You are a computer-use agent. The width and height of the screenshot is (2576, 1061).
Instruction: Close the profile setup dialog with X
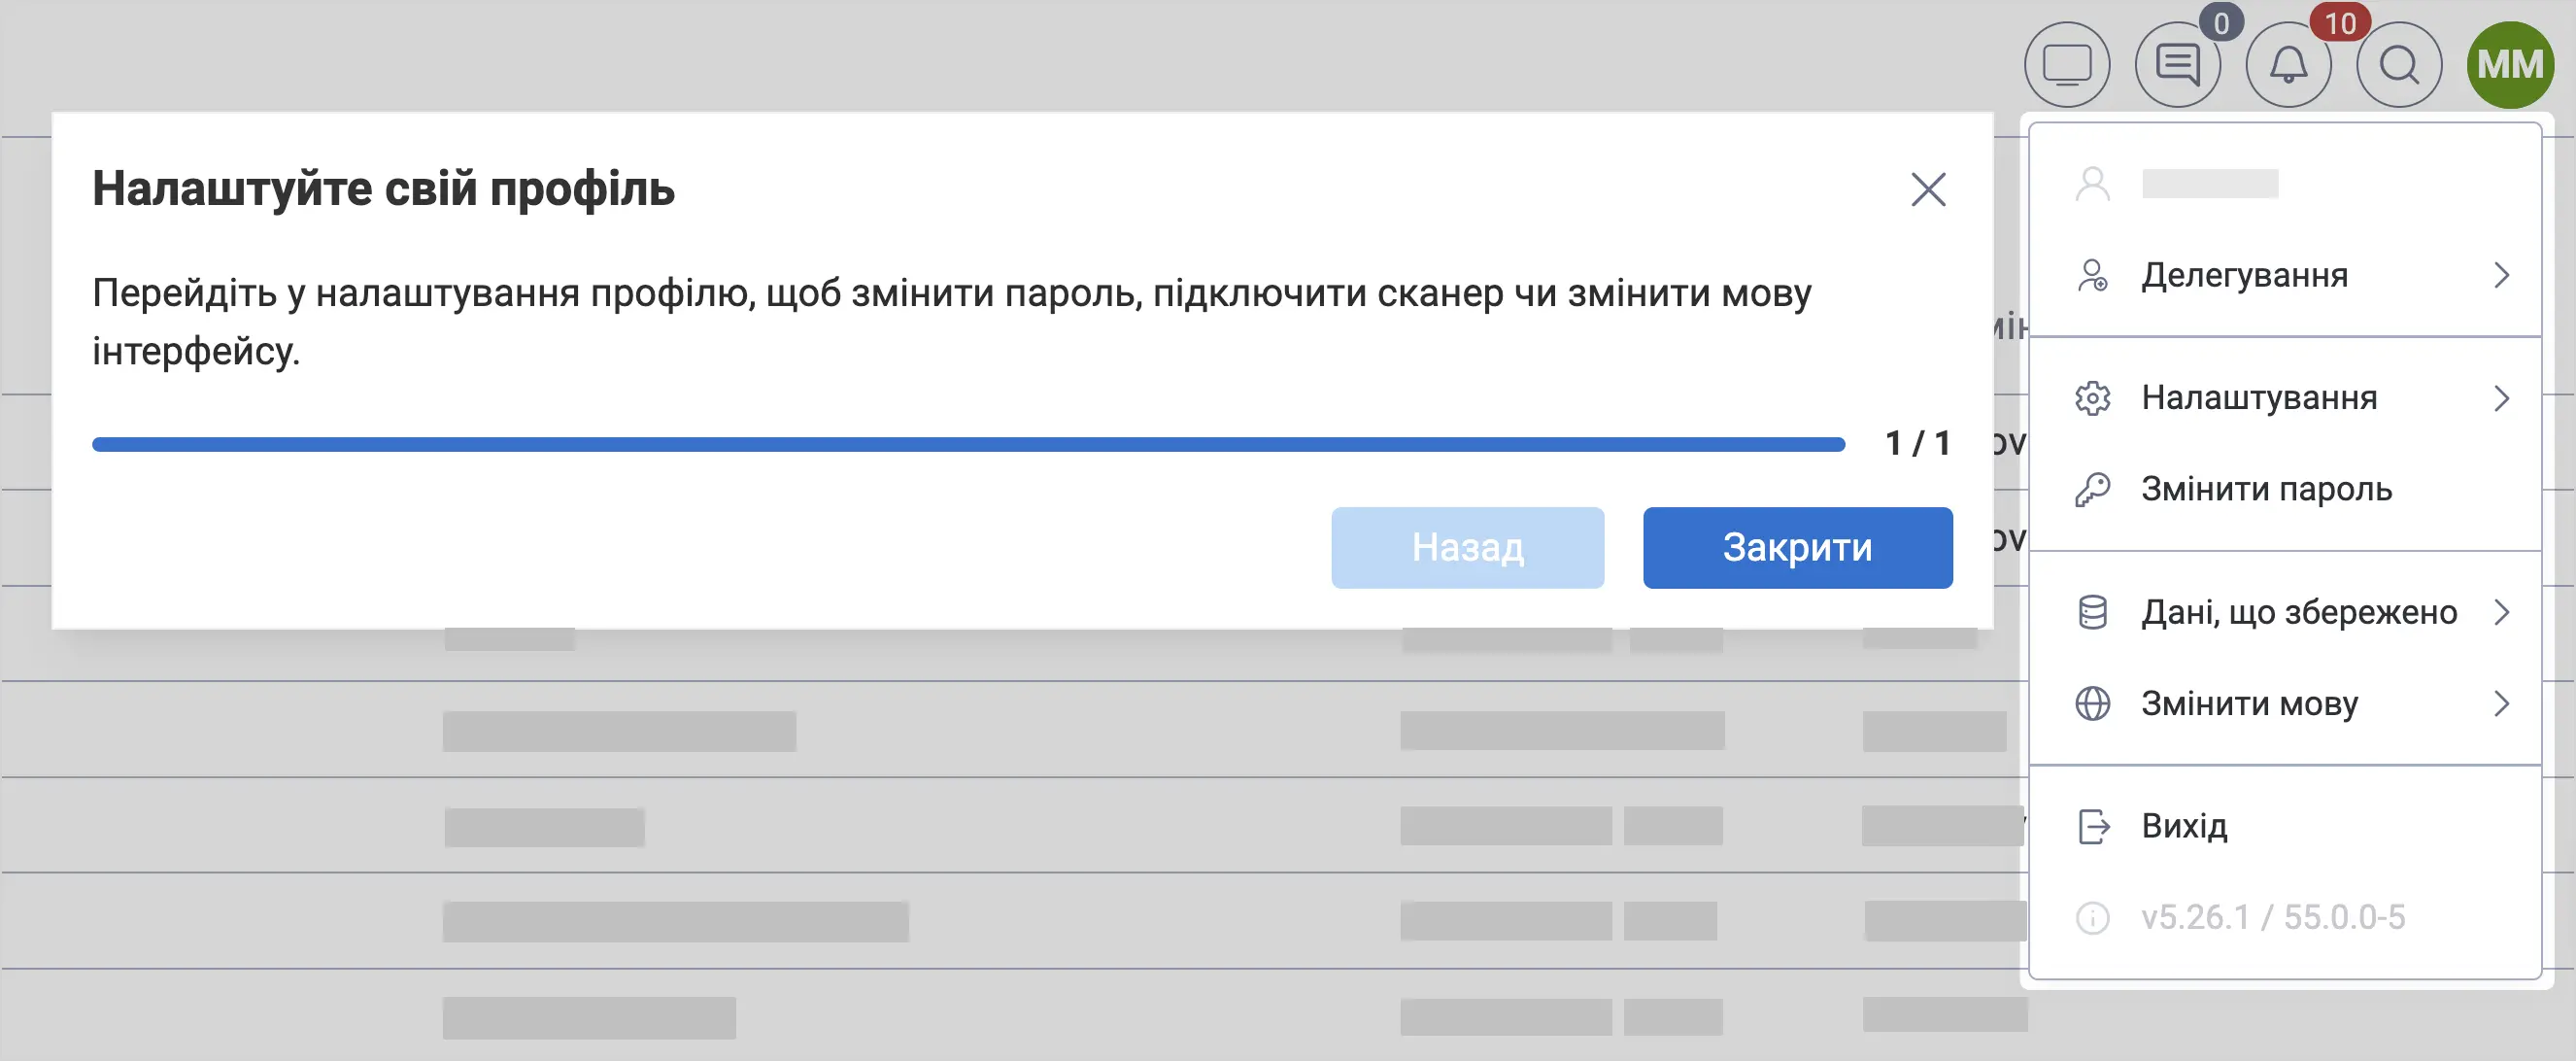pyautogui.click(x=1928, y=189)
